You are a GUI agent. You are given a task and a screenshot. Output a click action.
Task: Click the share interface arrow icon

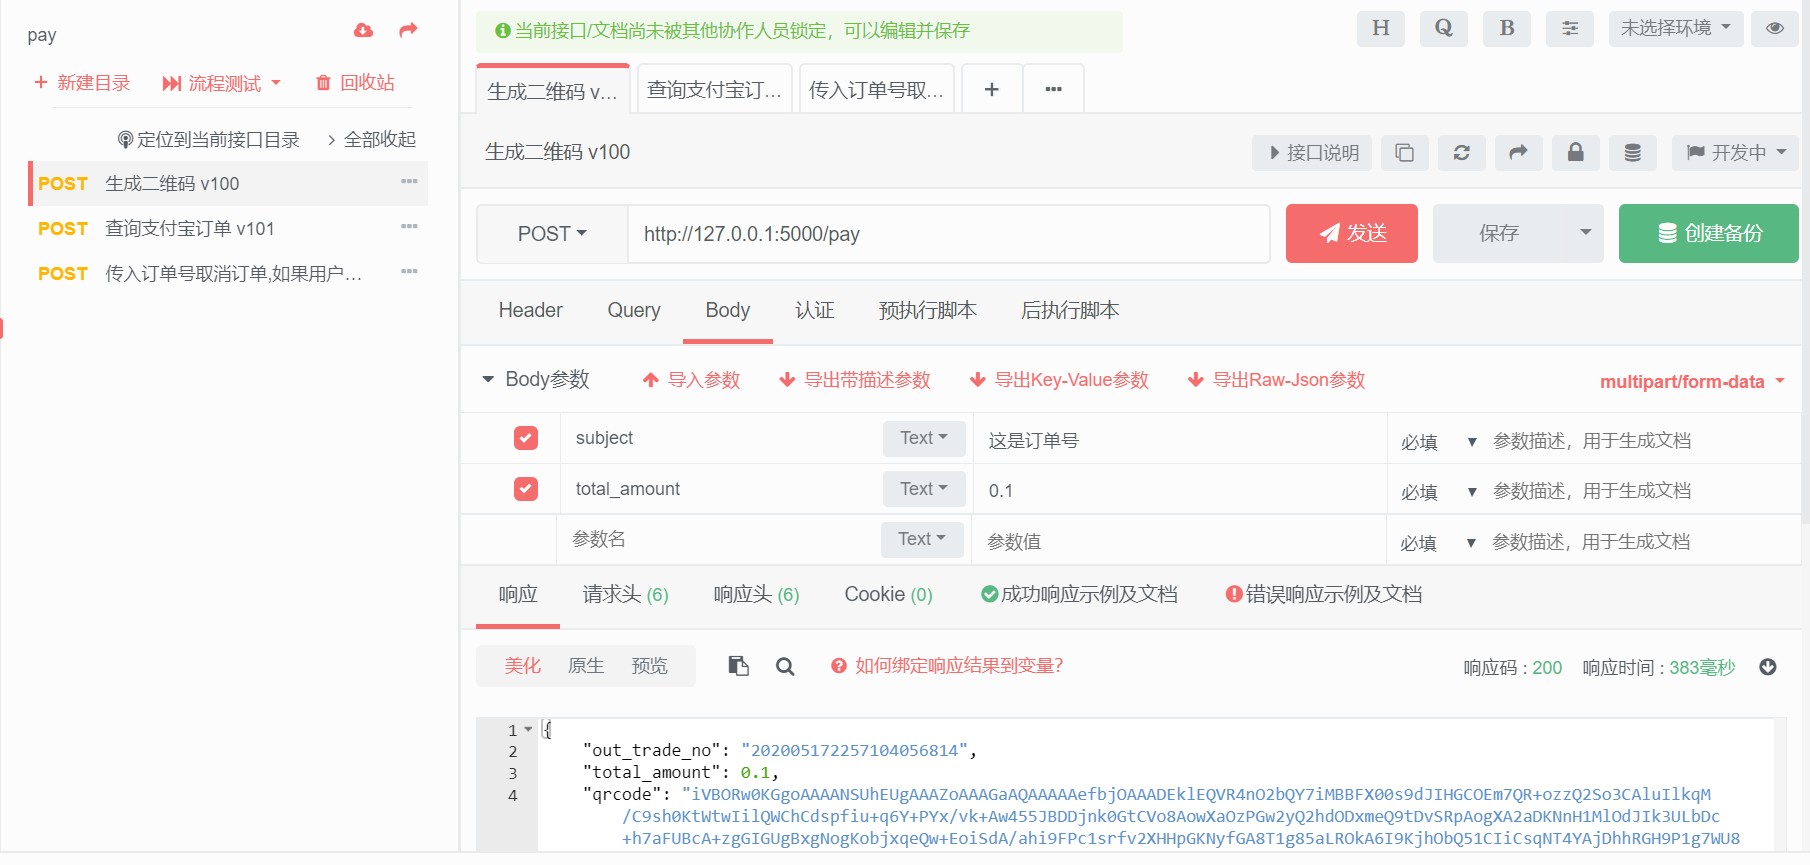[1519, 153]
